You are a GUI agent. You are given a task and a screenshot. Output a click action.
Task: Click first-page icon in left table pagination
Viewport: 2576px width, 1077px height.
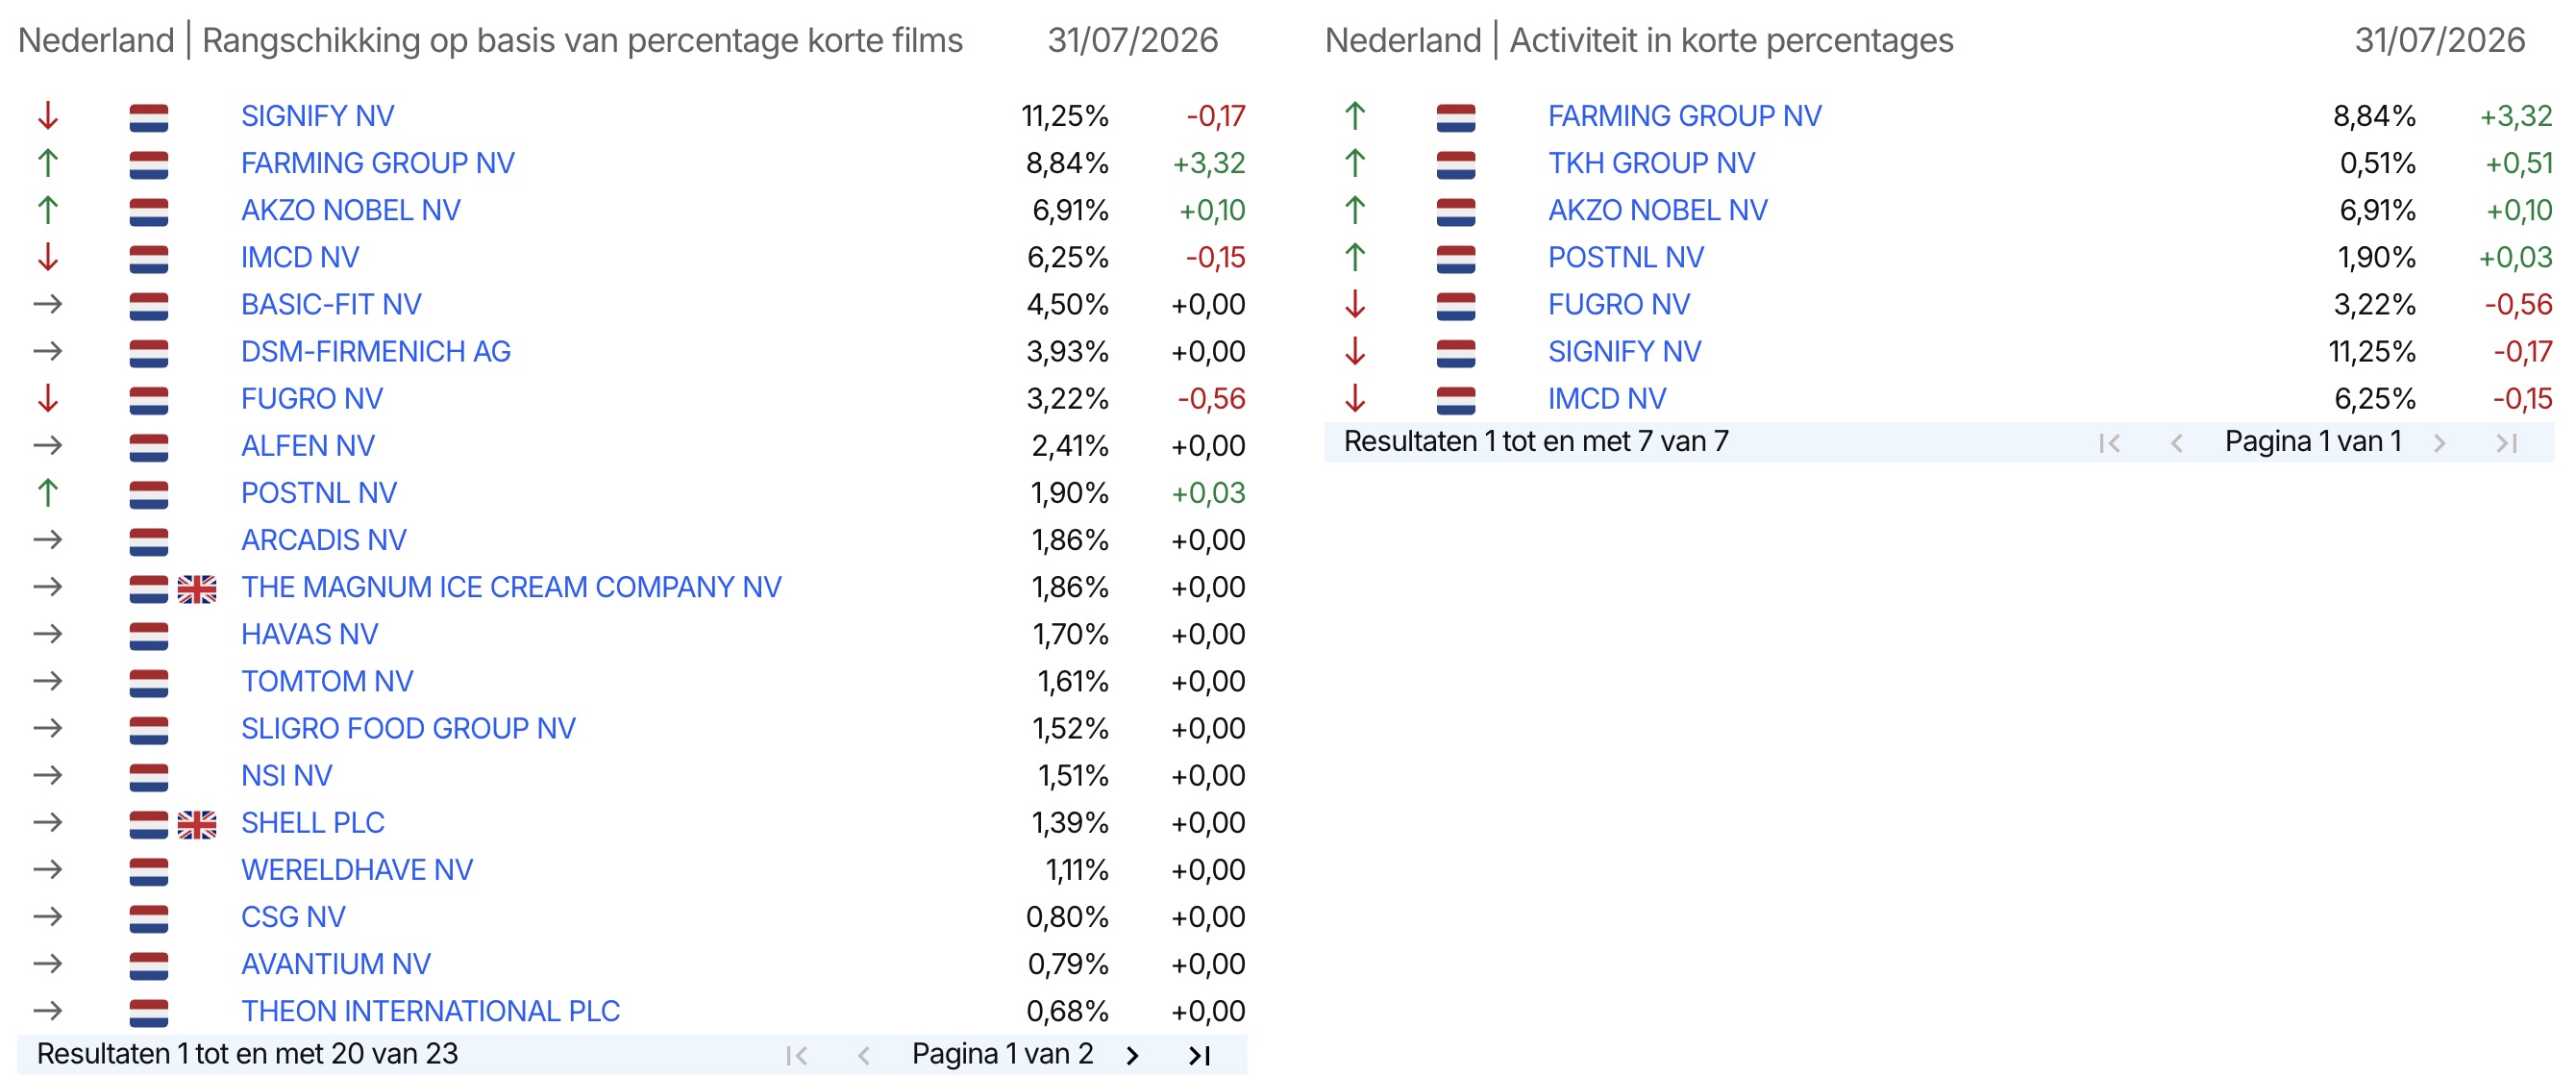tap(796, 1055)
